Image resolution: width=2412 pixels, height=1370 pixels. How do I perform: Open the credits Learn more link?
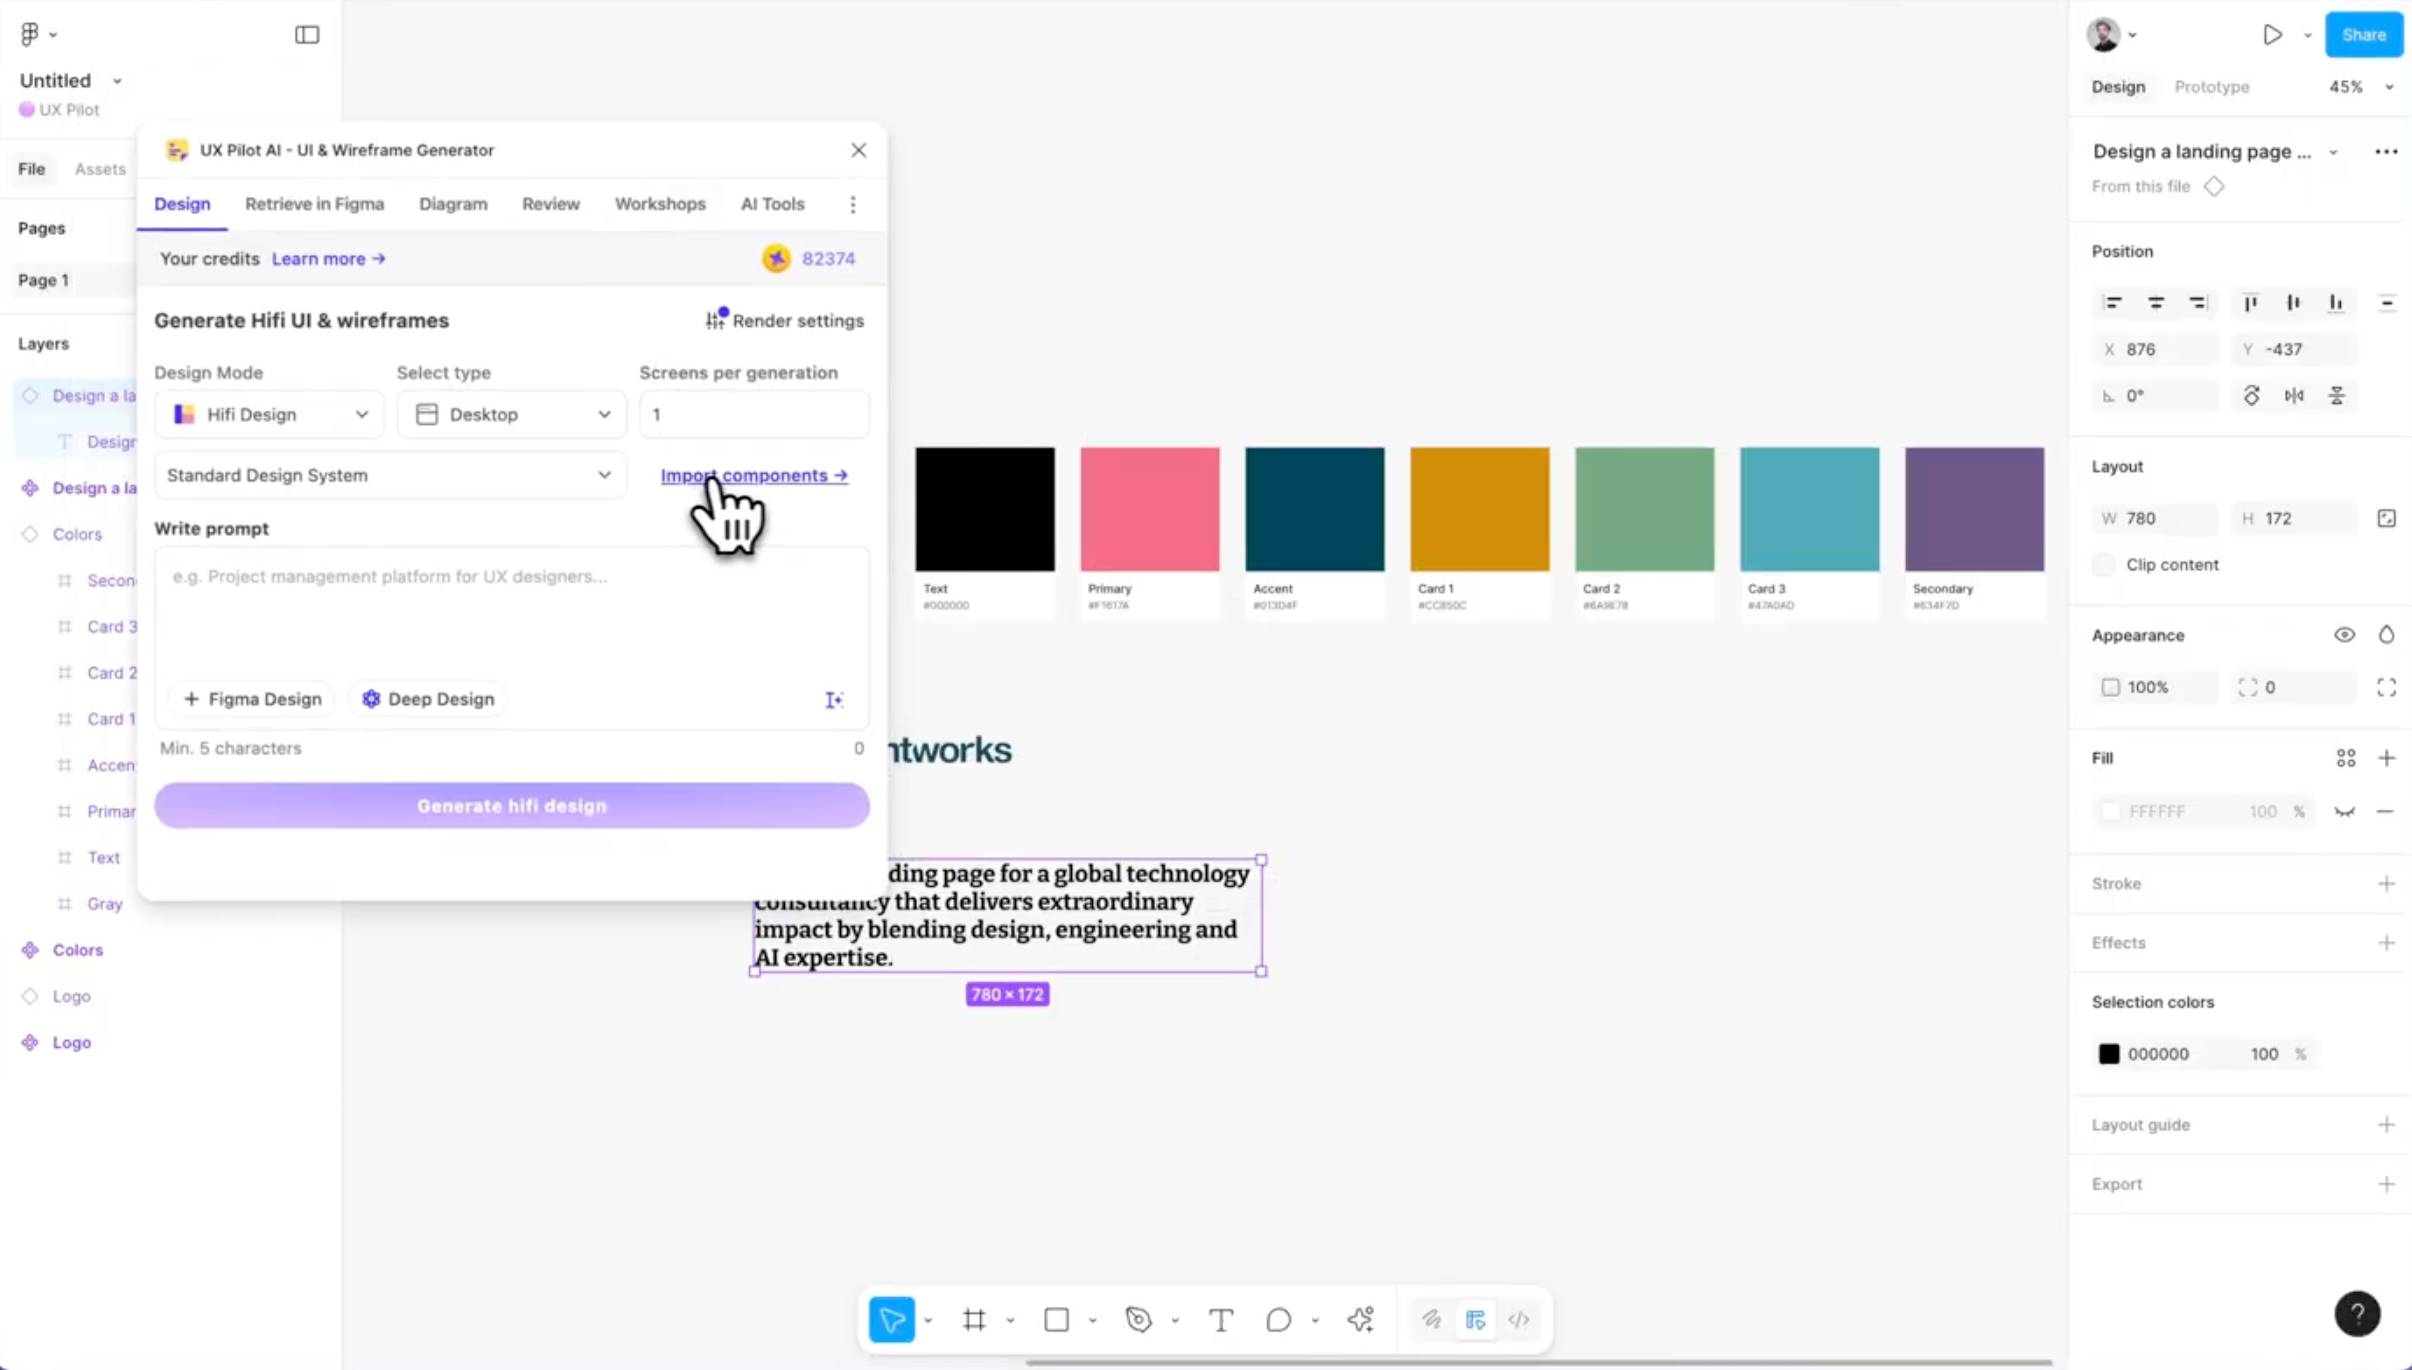(328, 259)
